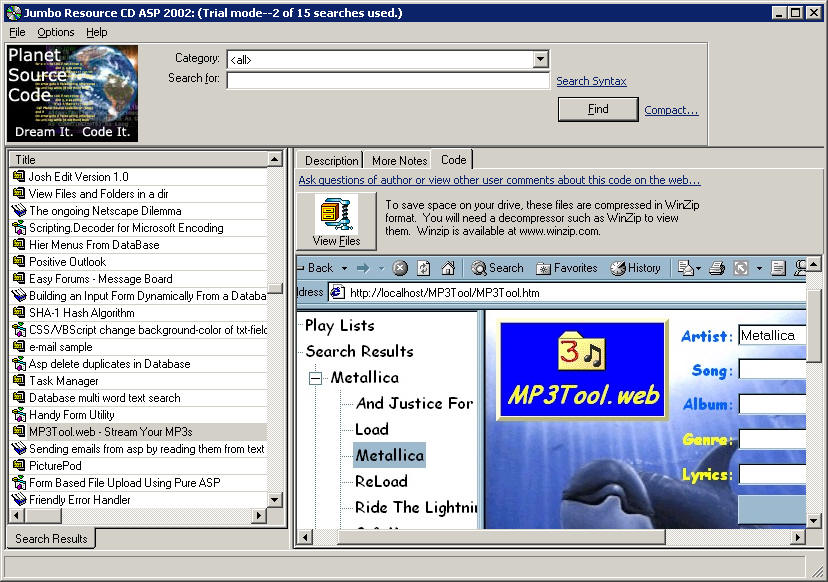Collapse the Metallica tree node
This screenshot has width=828, height=582.
coord(315,378)
